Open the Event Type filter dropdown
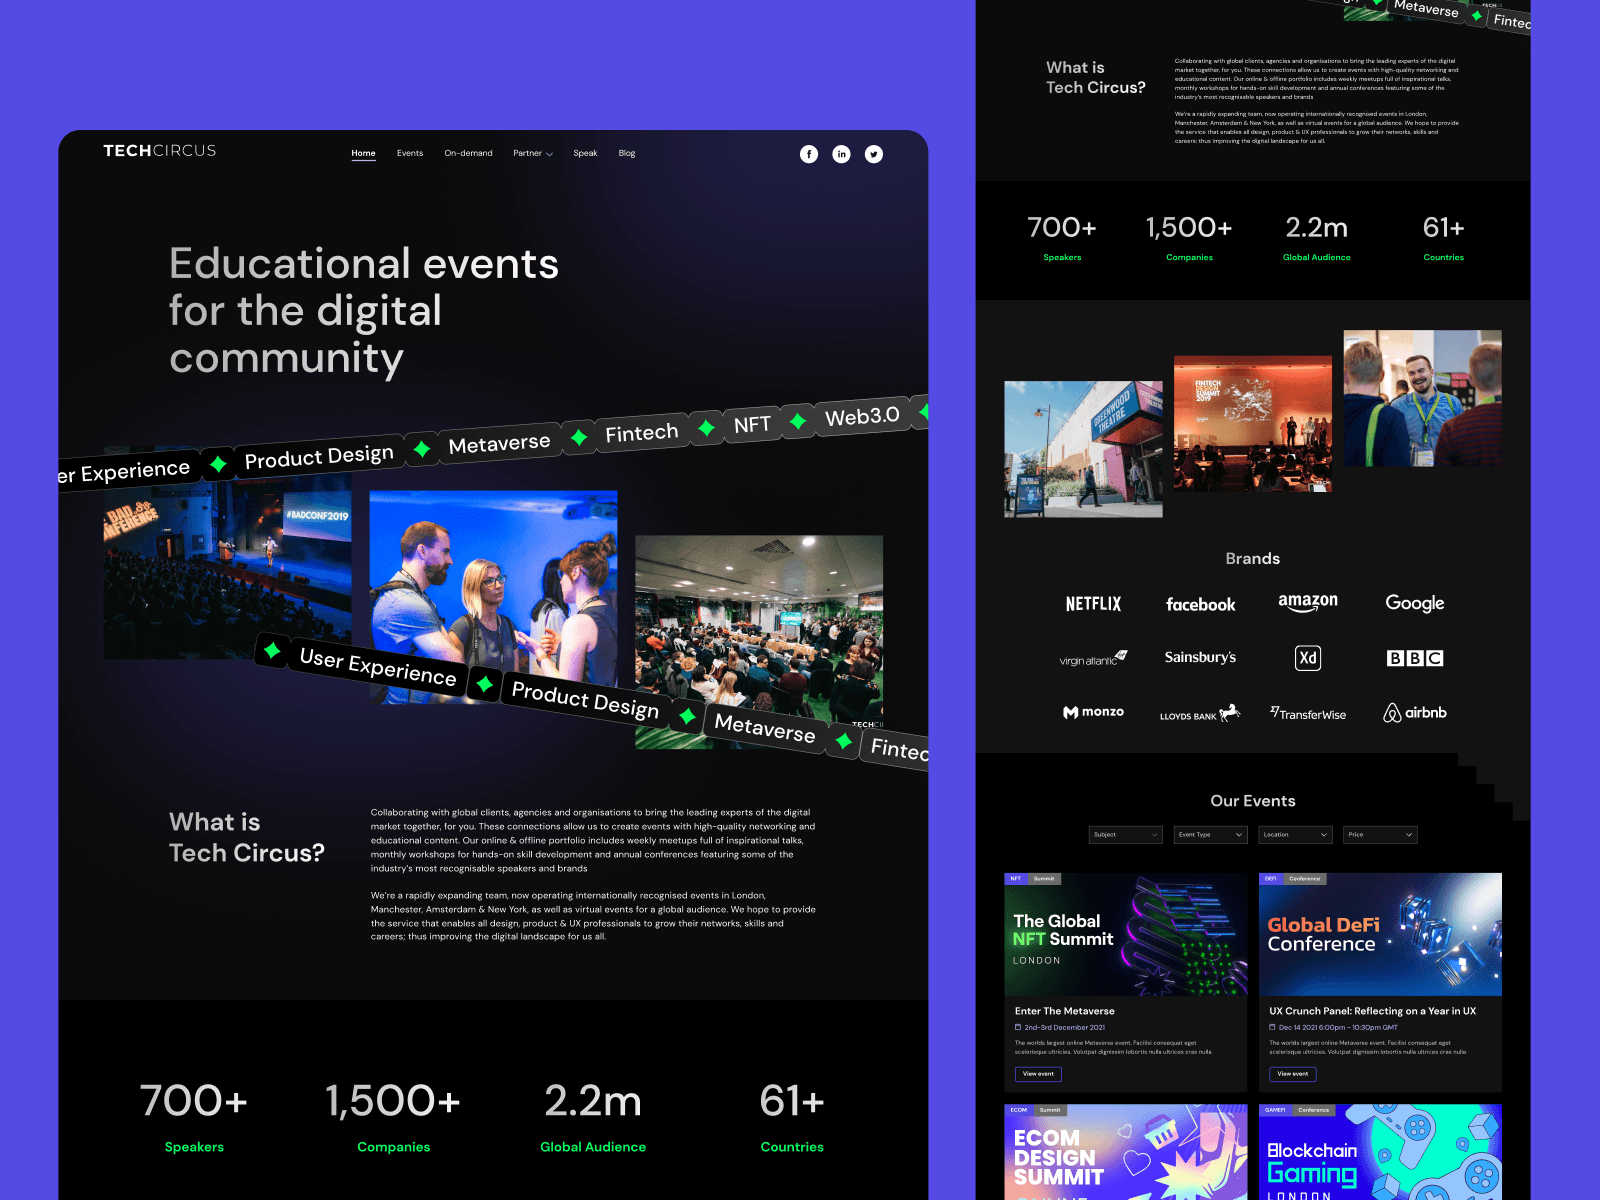This screenshot has height=1200, width=1600. point(1210,835)
